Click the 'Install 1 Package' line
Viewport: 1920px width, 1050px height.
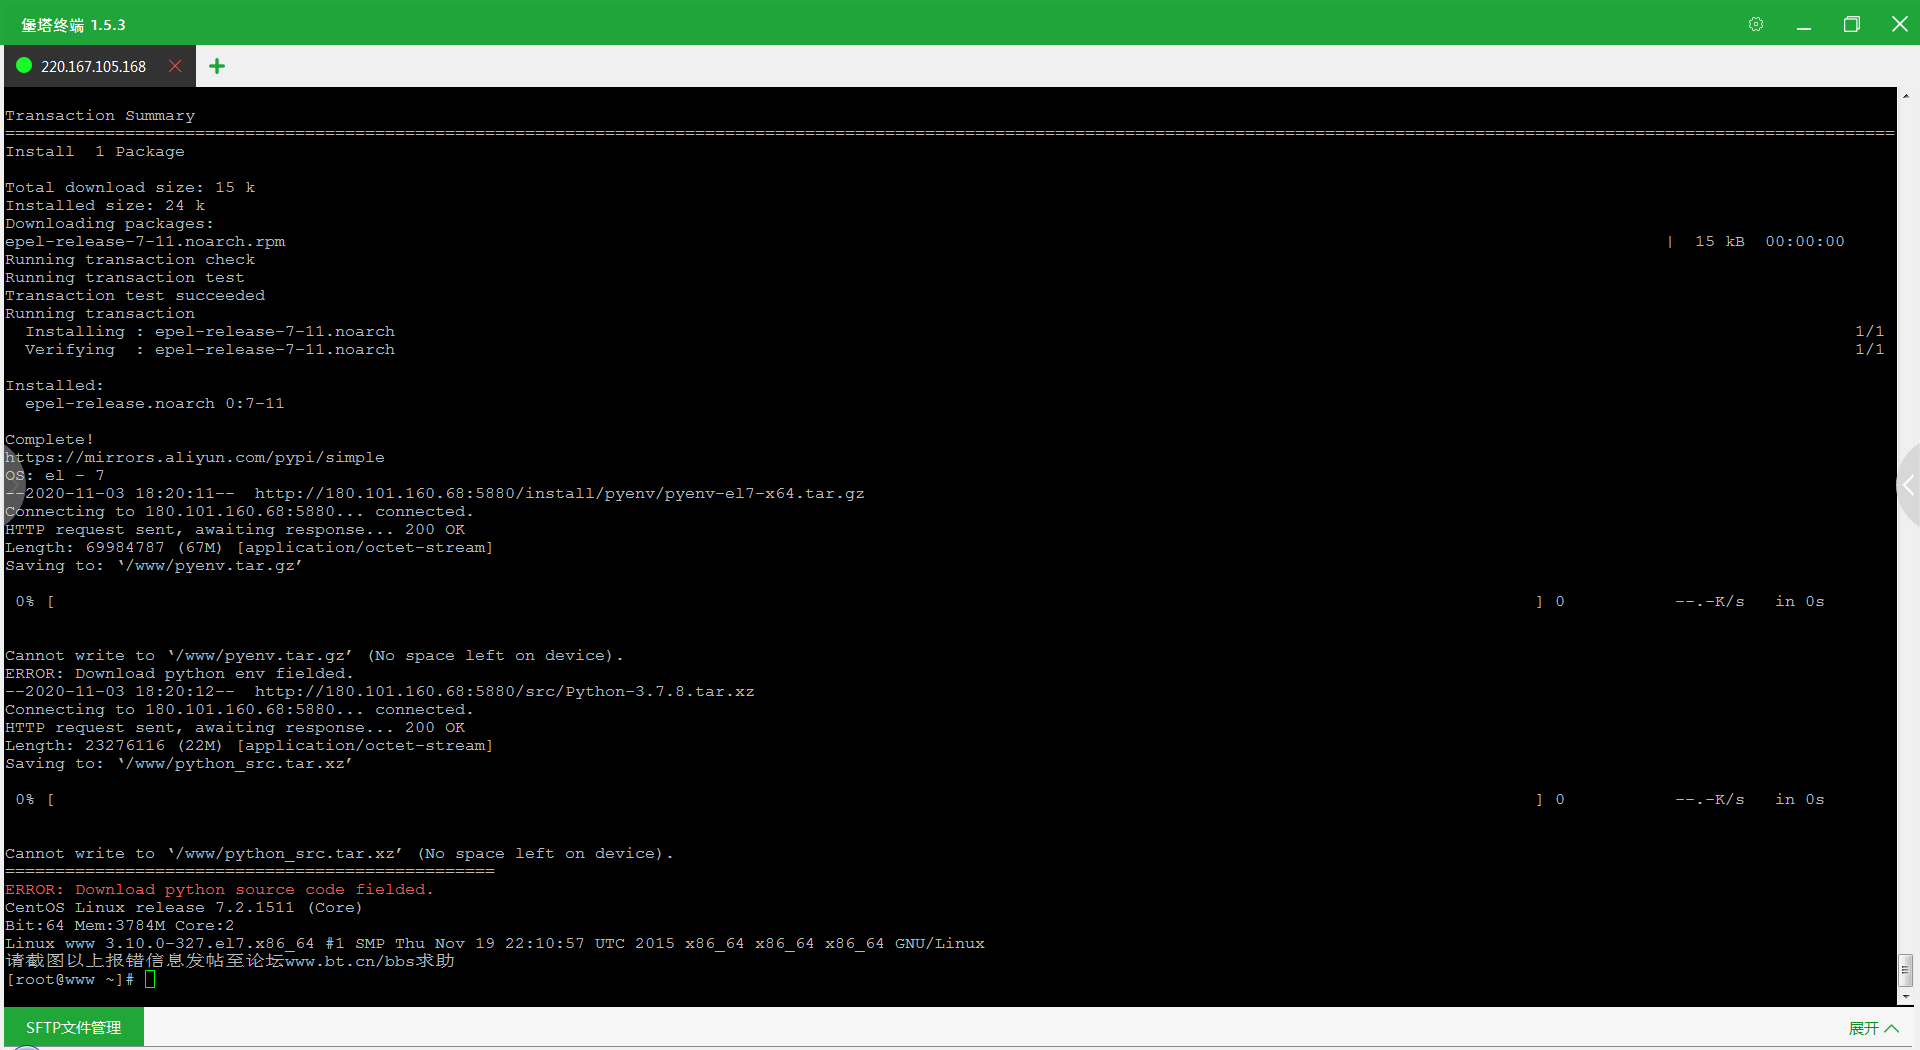[95, 151]
